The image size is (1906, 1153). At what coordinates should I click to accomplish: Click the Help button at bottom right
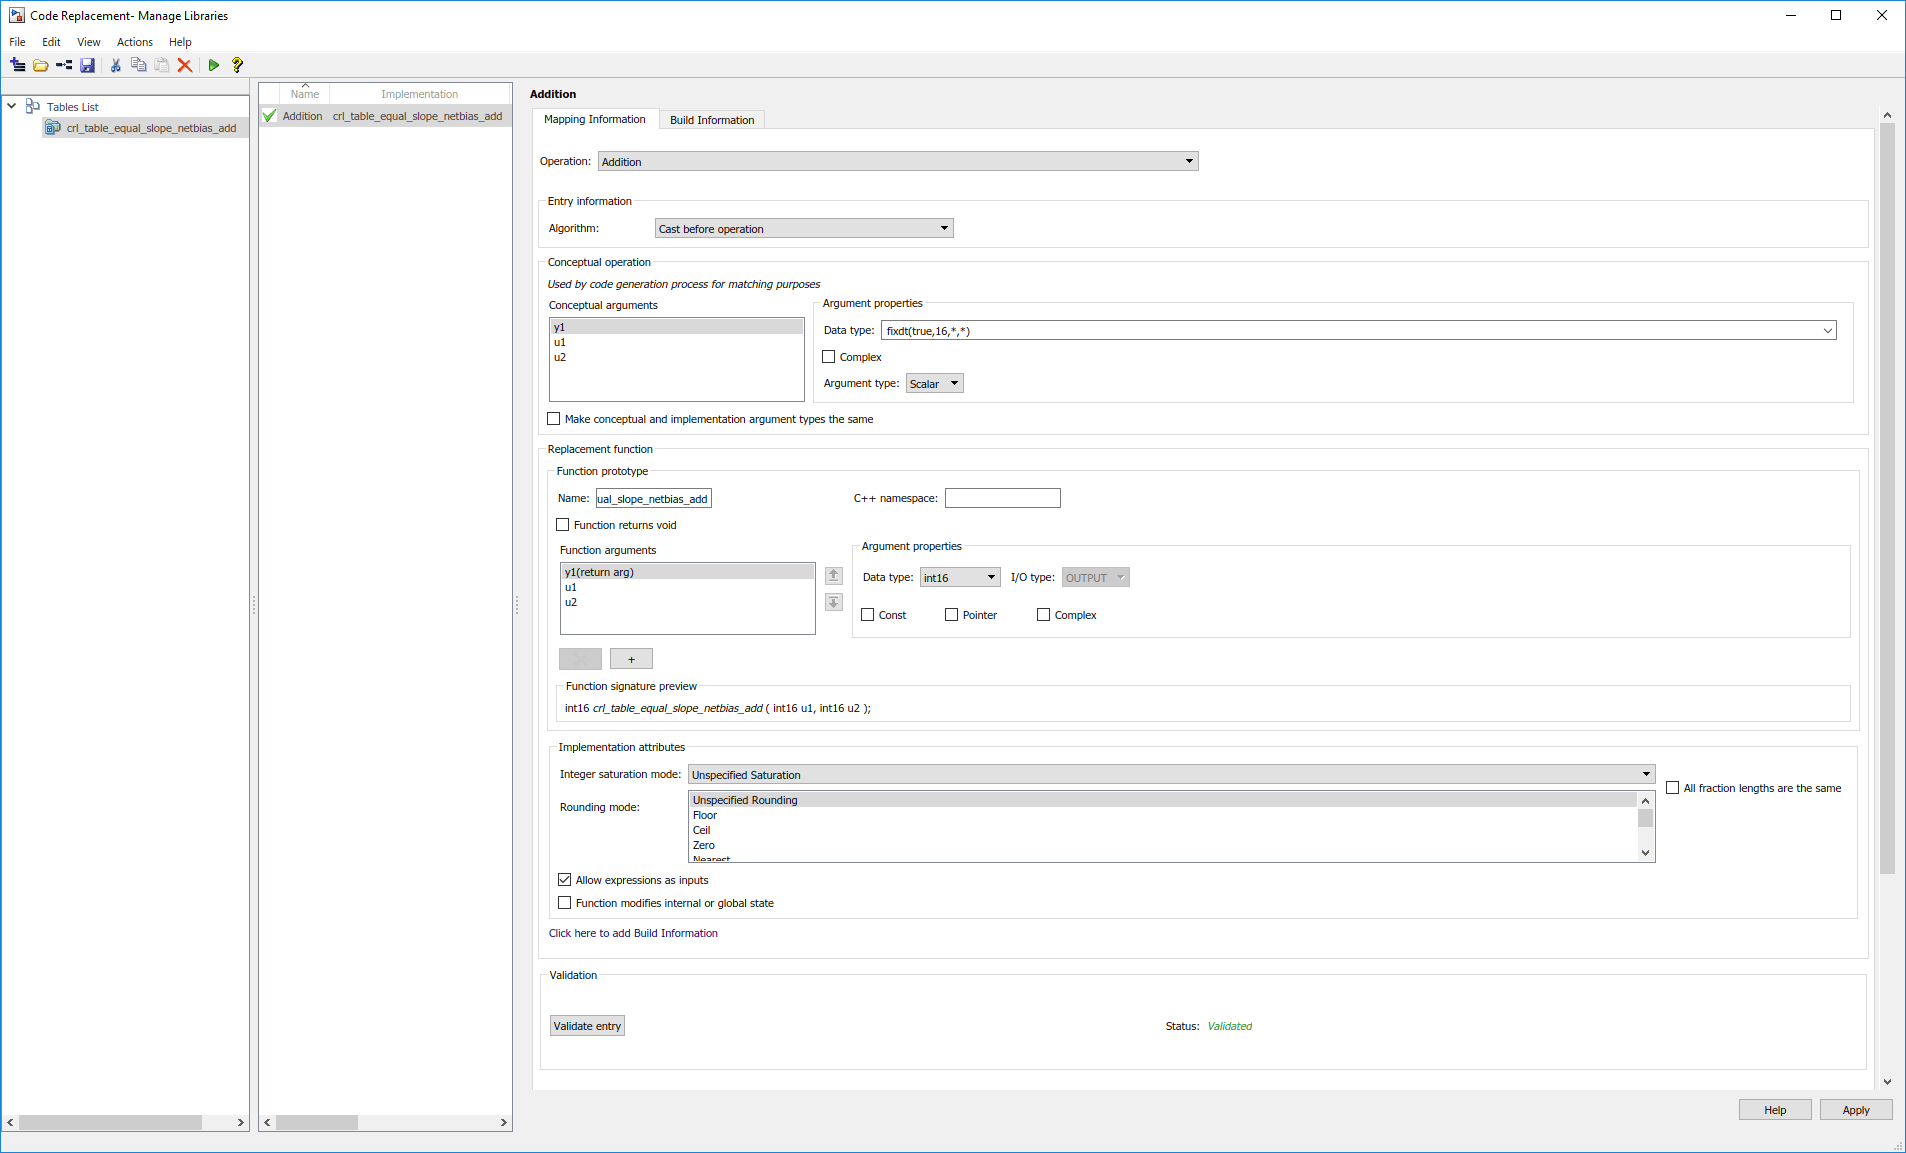pos(1775,1110)
